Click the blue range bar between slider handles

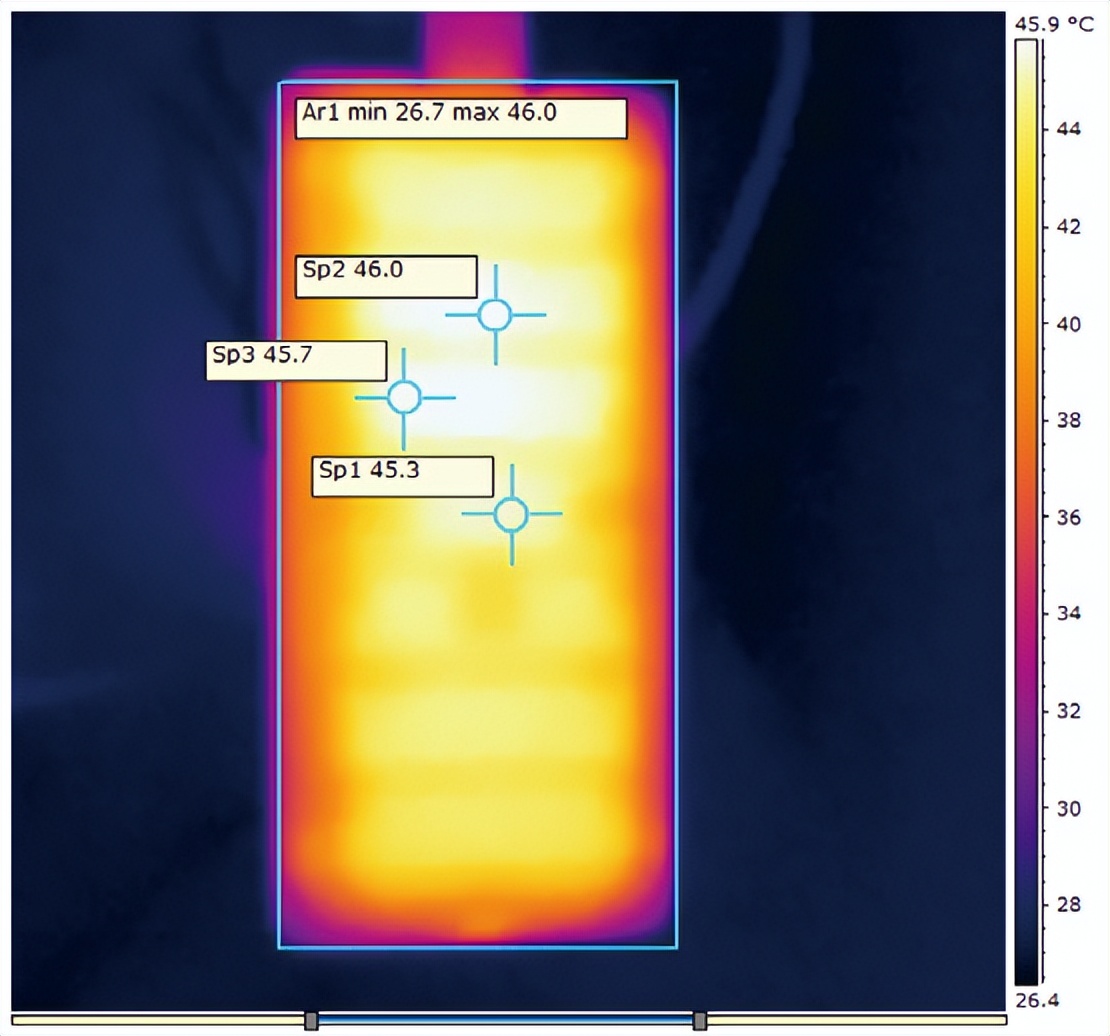point(505,1020)
